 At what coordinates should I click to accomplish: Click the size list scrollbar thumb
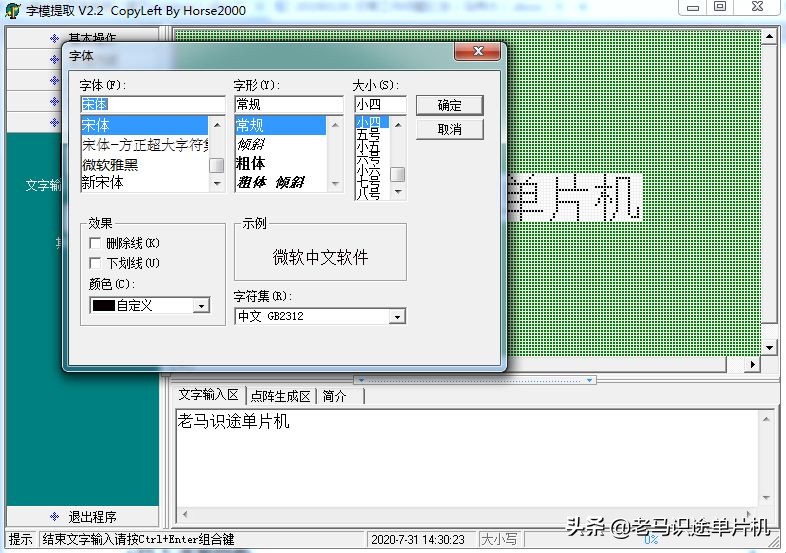[398, 174]
